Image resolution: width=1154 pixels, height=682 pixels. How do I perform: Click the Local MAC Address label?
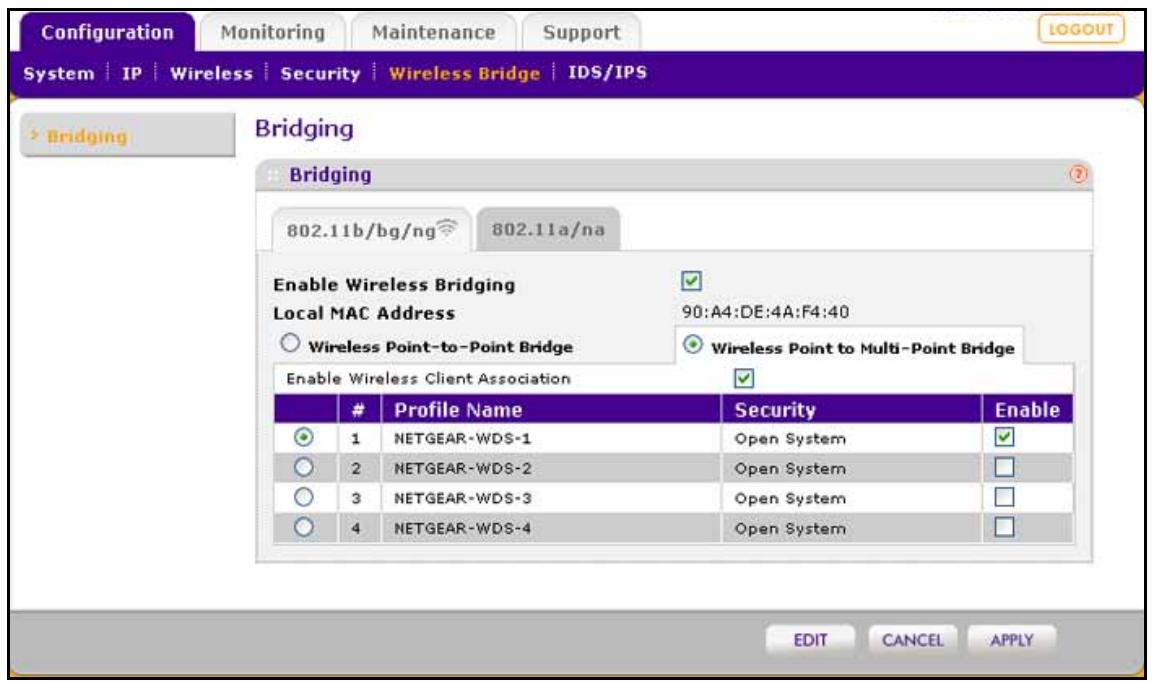pyautogui.click(x=364, y=313)
